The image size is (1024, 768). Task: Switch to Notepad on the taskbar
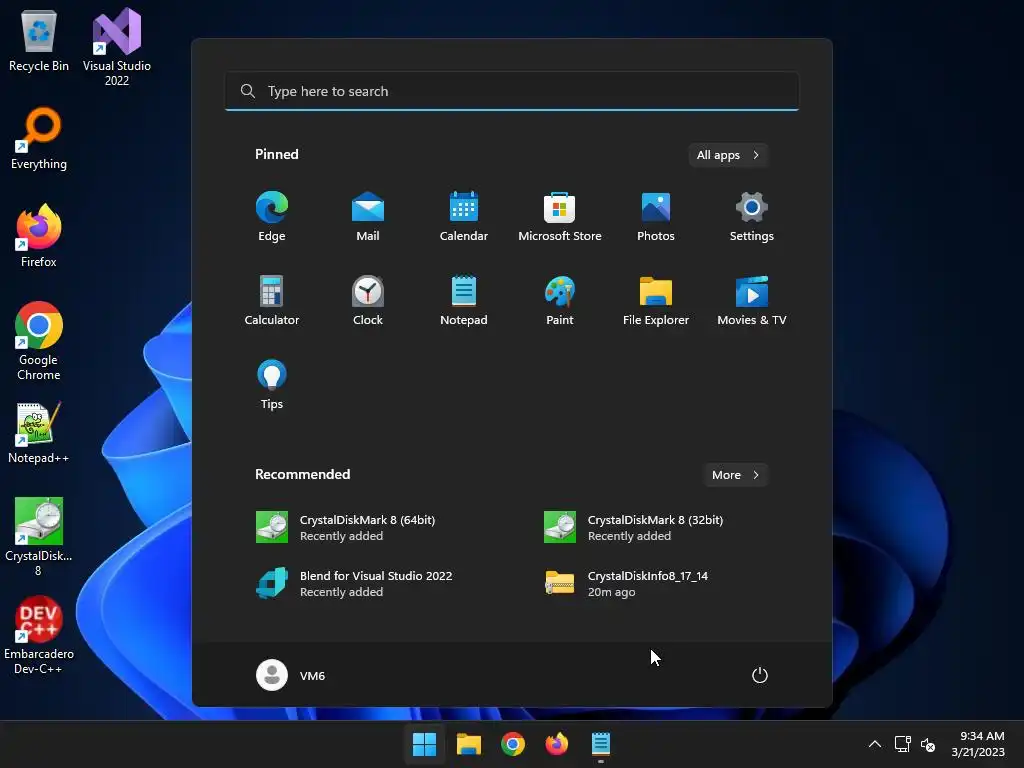coord(601,744)
